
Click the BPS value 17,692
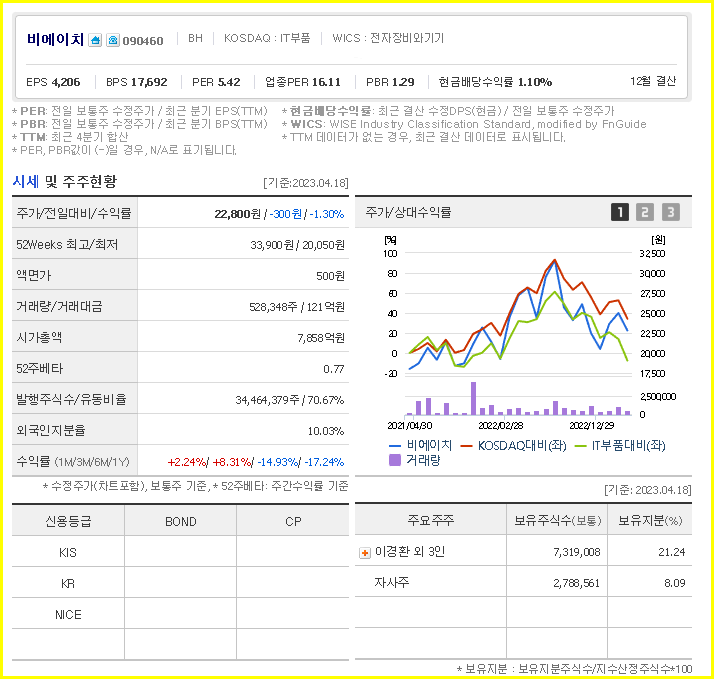(x=149, y=82)
